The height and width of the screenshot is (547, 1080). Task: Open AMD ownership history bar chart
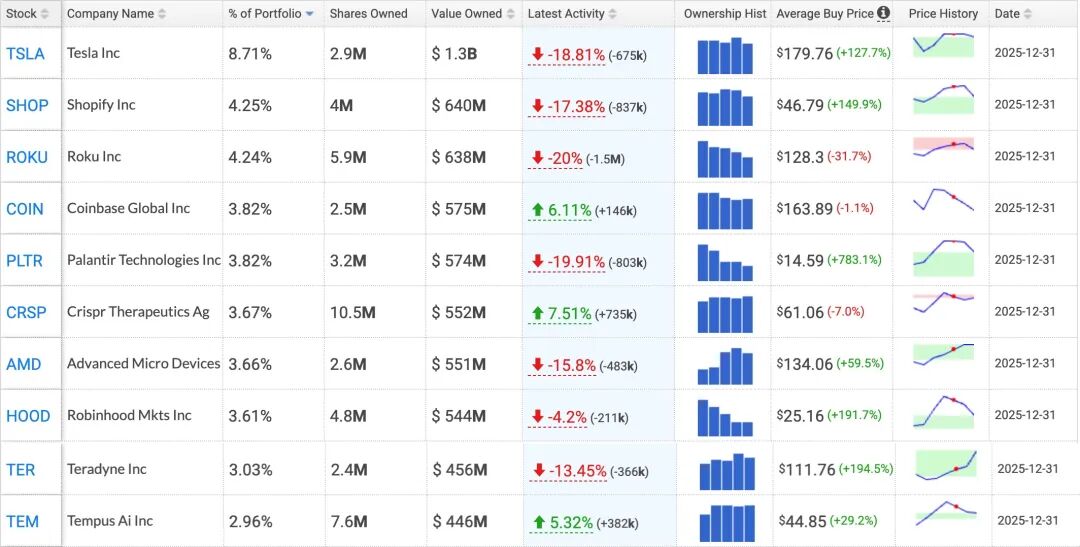click(x=725, y=366)
